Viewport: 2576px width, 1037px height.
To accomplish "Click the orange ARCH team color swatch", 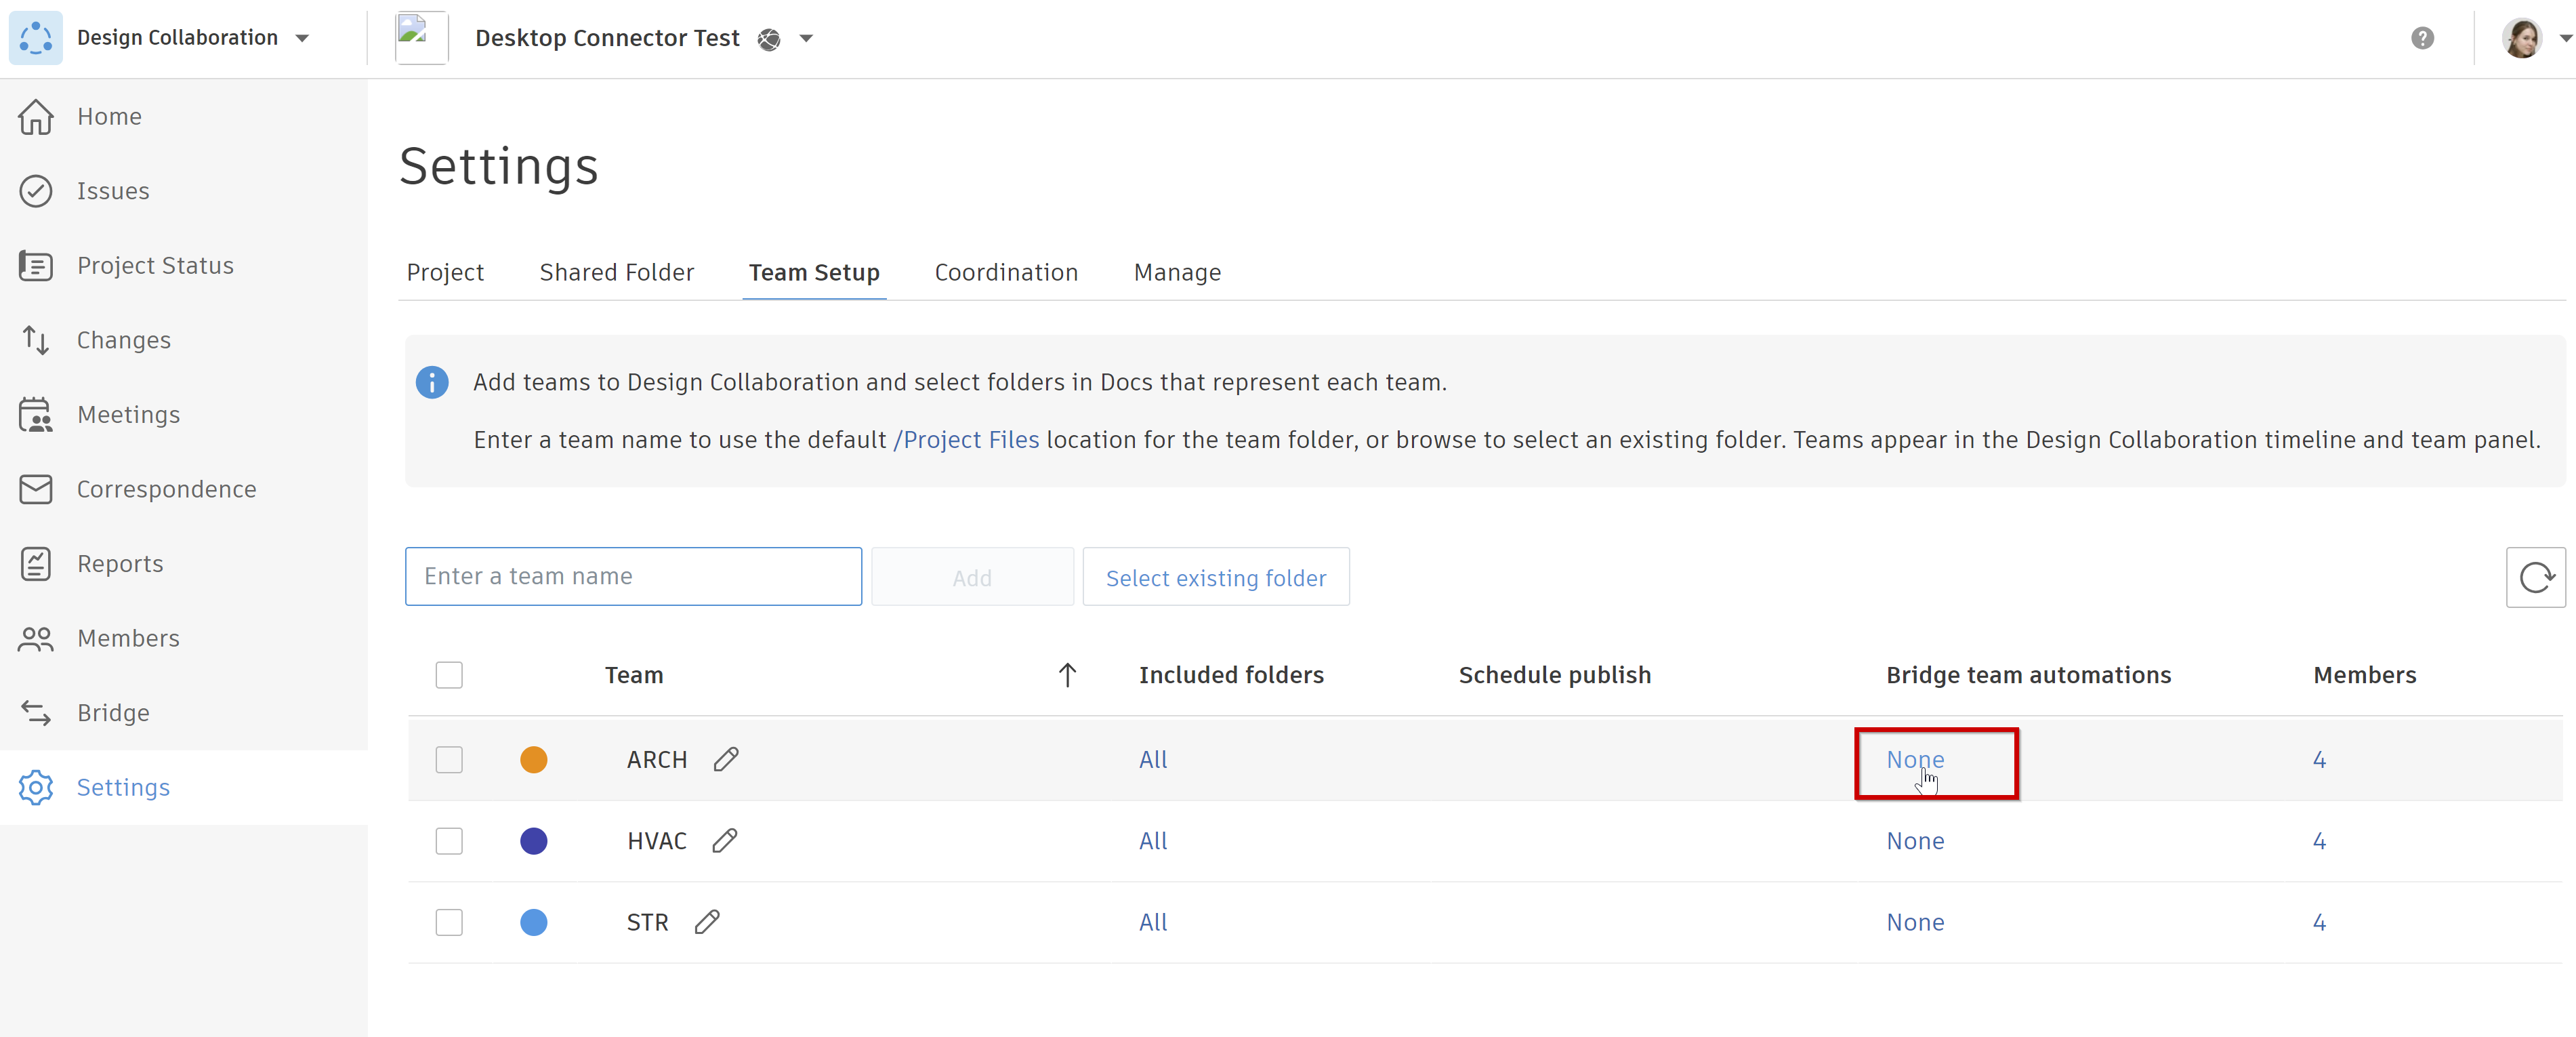I will [x=533, y=759].
